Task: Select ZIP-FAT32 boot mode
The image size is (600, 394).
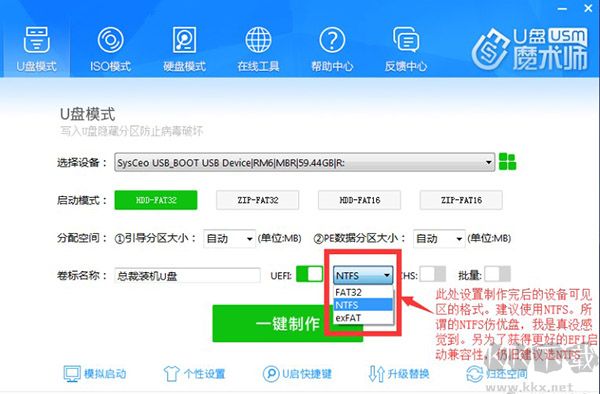Action: (258, 200)
